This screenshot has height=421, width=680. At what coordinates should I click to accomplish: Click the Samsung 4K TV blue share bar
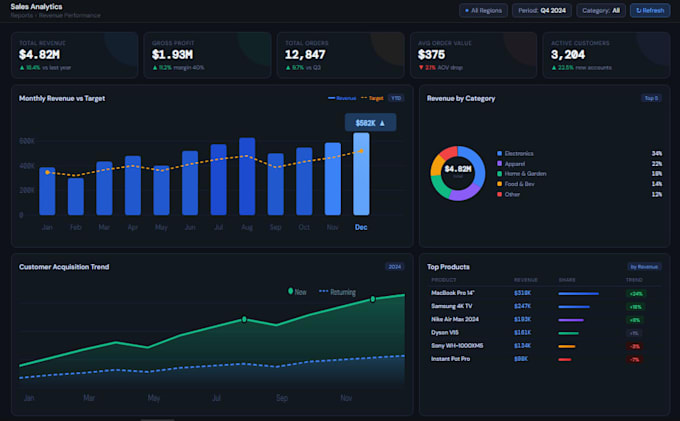[x=574, y=307]
